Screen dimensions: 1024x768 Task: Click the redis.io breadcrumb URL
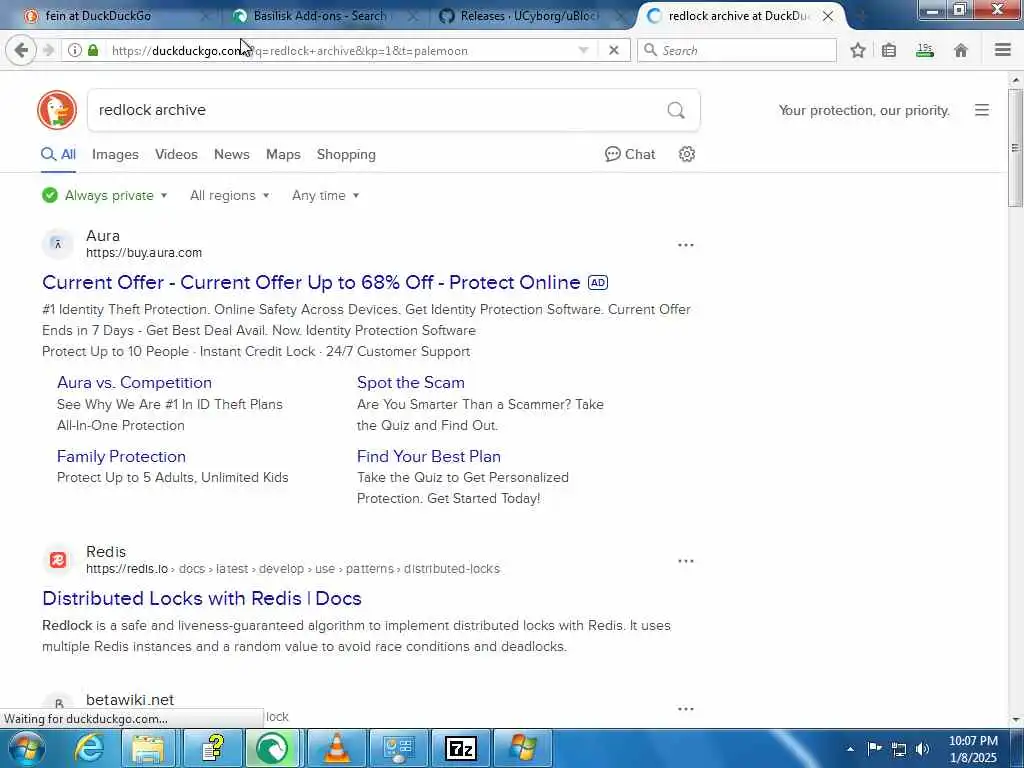293,569
